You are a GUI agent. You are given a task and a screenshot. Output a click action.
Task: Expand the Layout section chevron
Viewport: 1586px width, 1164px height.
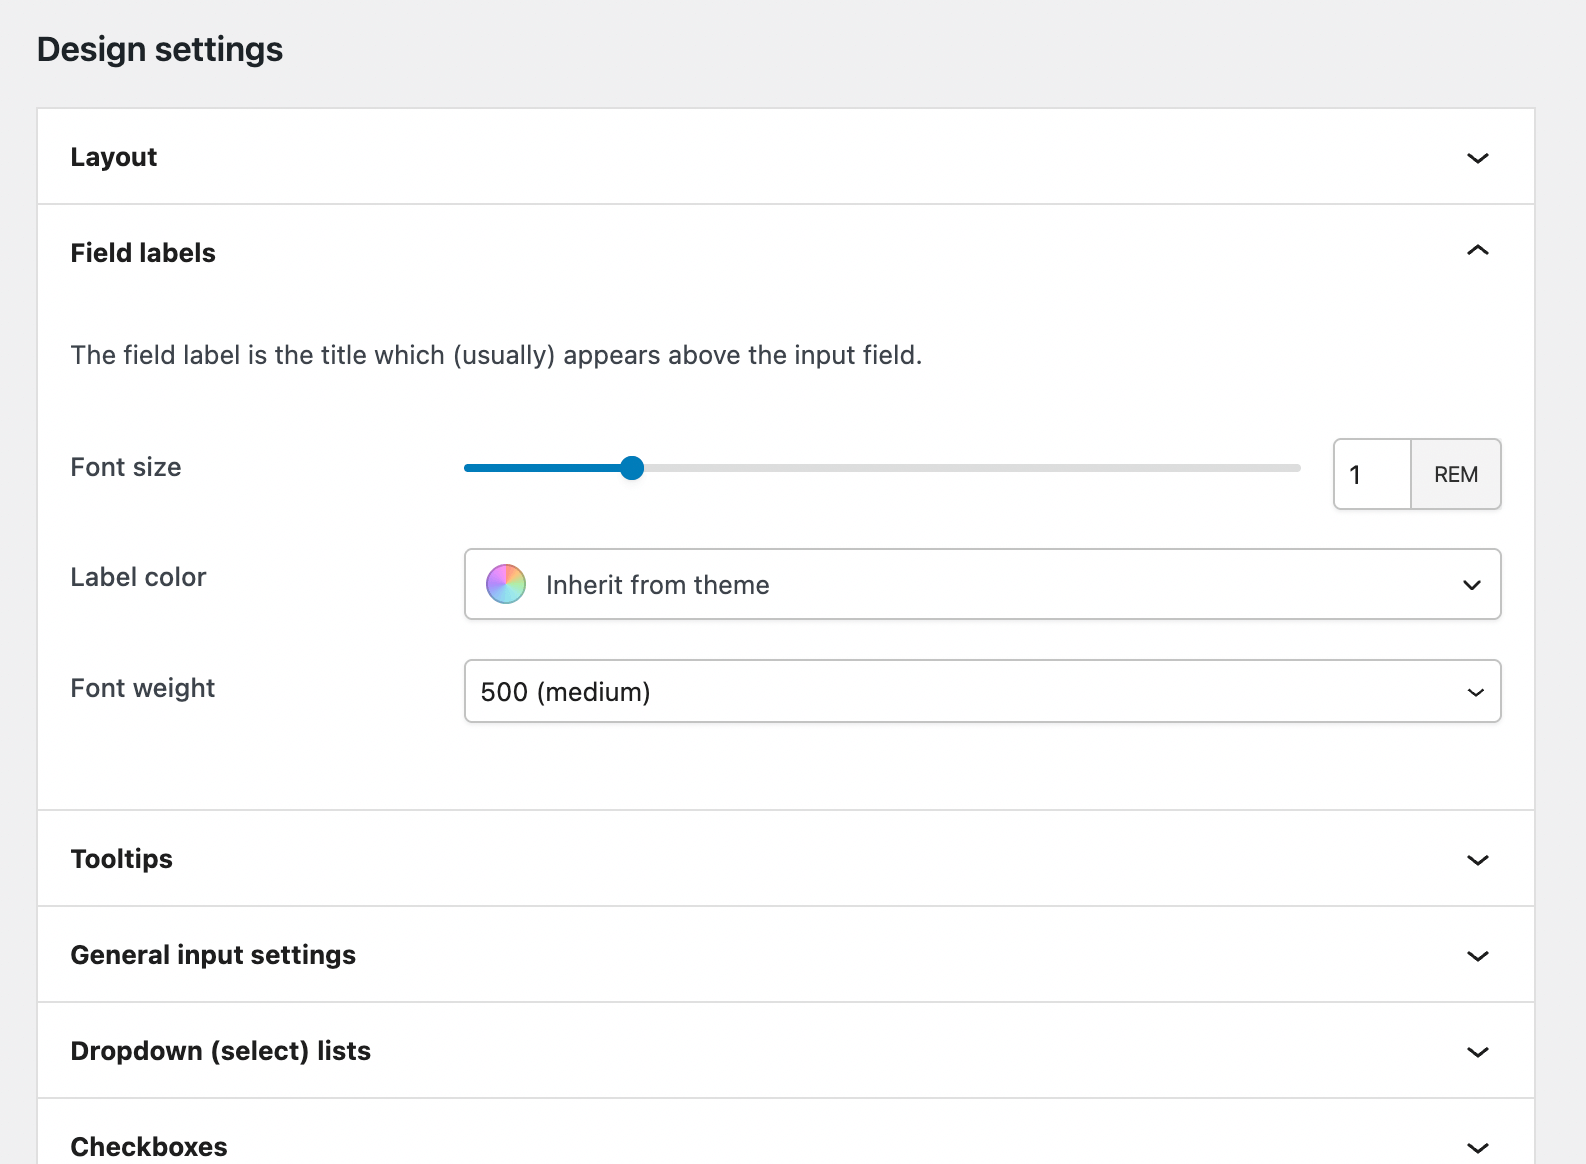[1477, 158]
